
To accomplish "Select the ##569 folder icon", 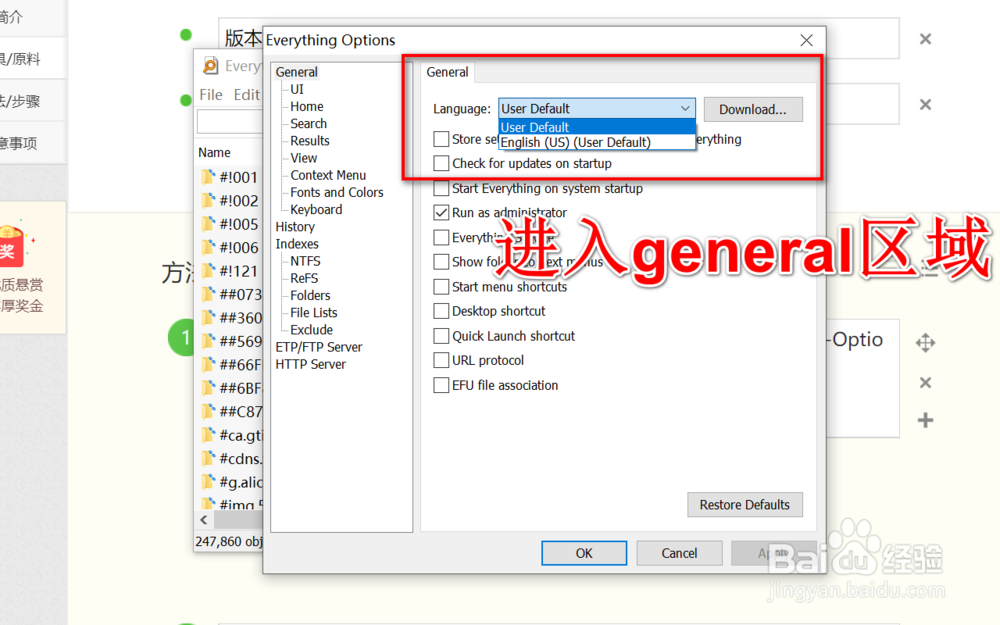I will point(208,341).
